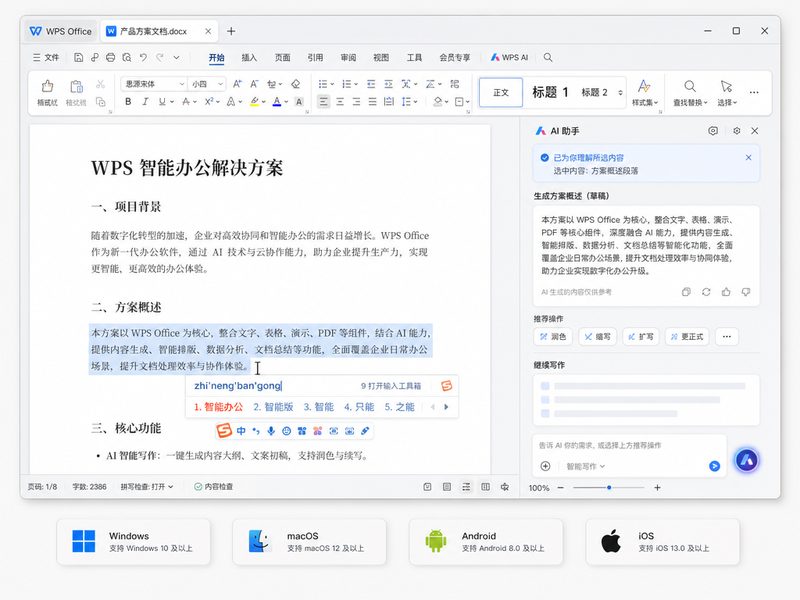Click the format painter icon
This screenshot has height=600, width=800.
[x=47, y=86]
